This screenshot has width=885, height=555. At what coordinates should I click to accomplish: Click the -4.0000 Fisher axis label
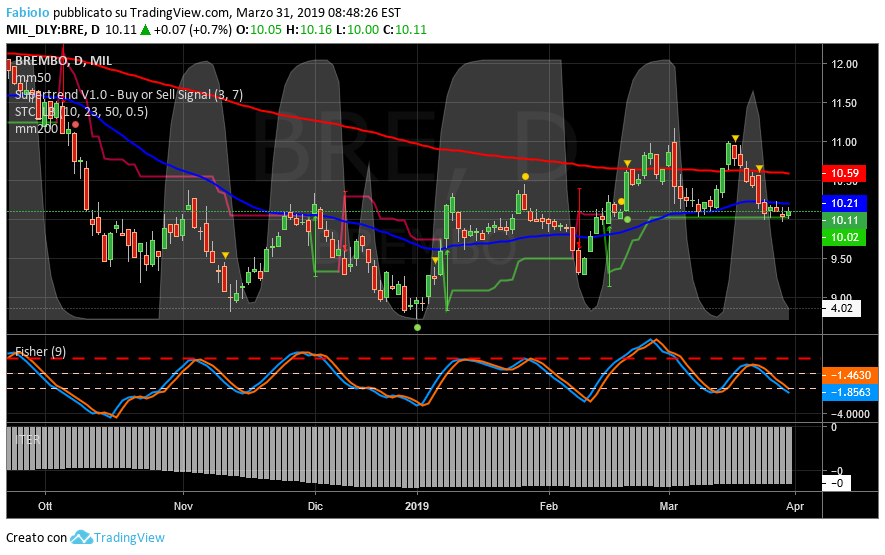point(849,414)
